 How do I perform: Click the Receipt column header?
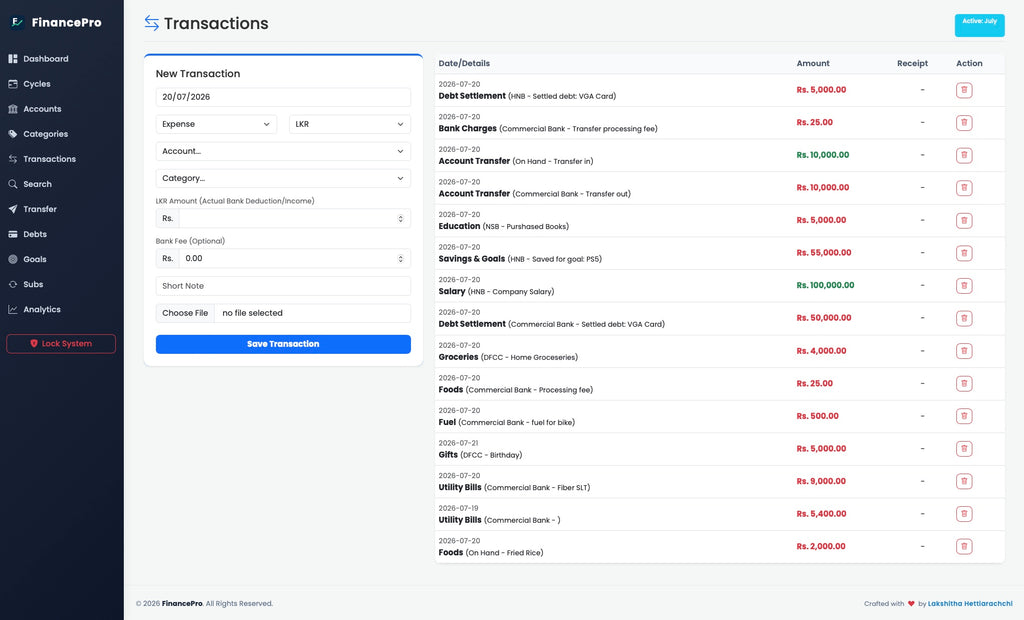[x=912, y=63]
